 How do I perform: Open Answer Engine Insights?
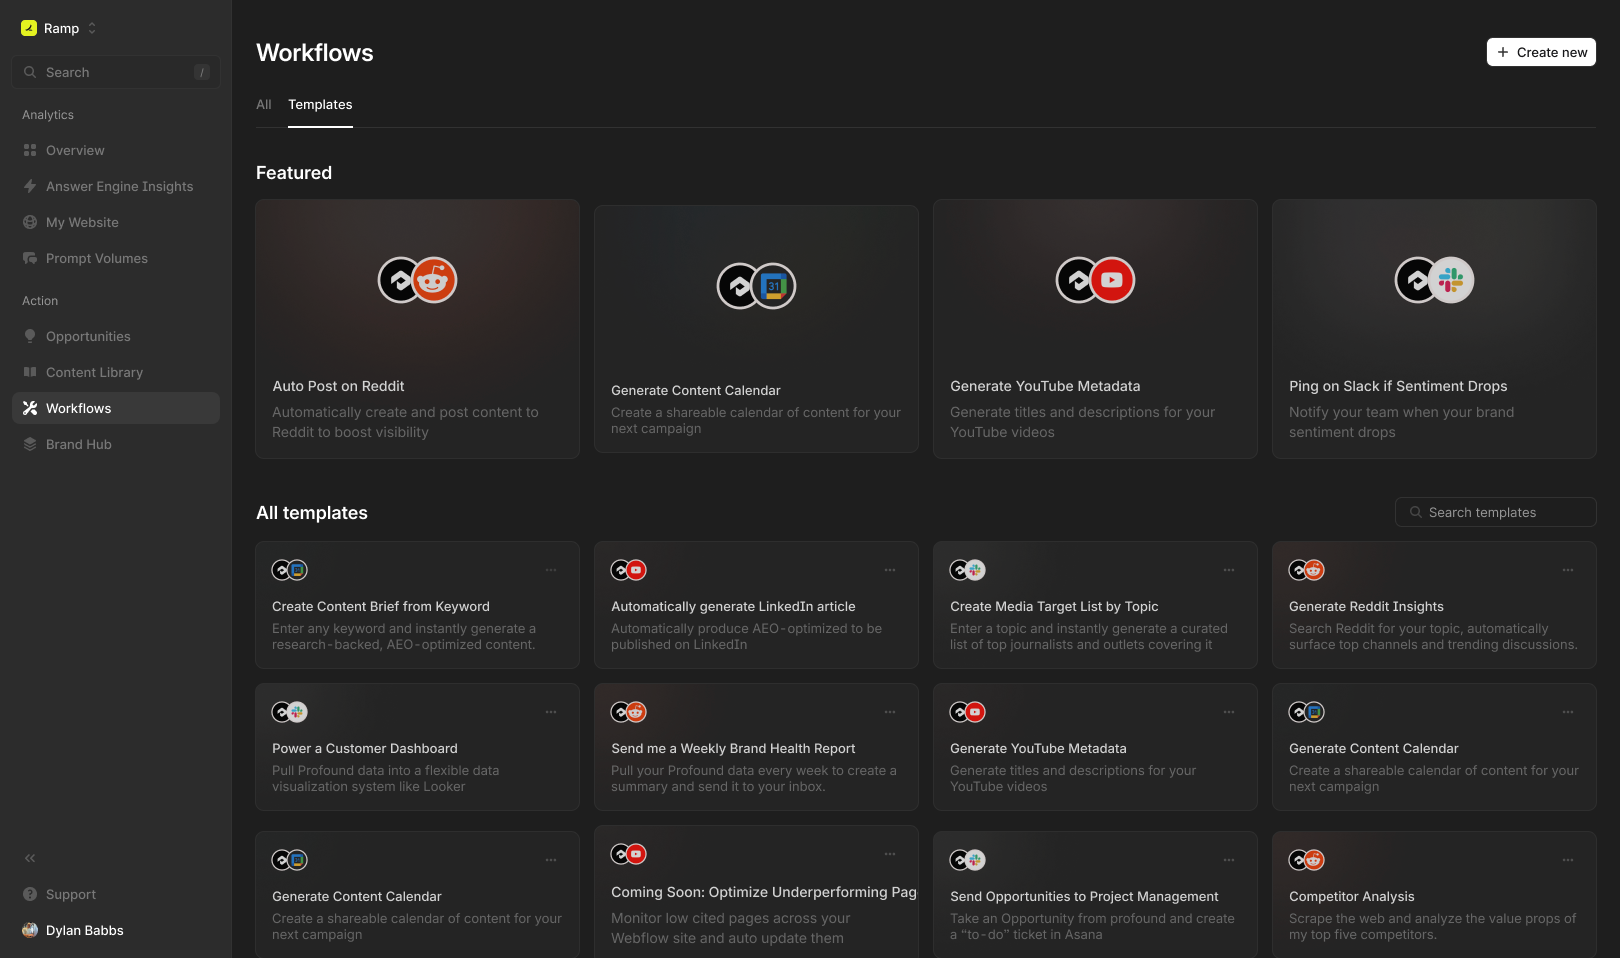pos(116,186)
